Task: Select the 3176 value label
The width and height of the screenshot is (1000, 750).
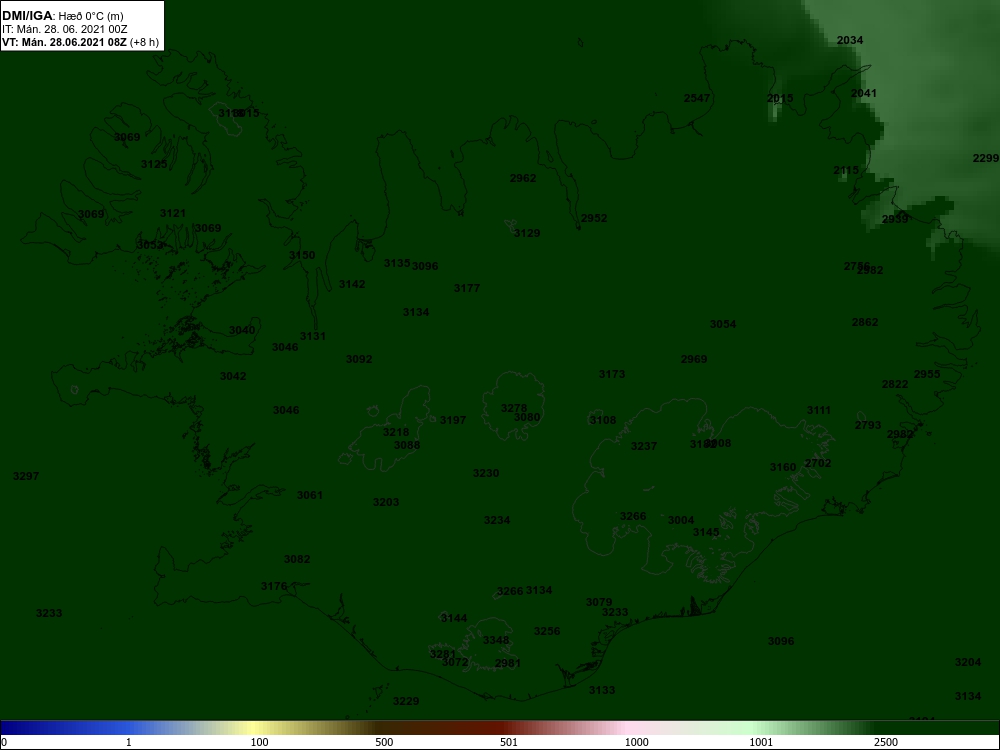Action: [274, 586]
